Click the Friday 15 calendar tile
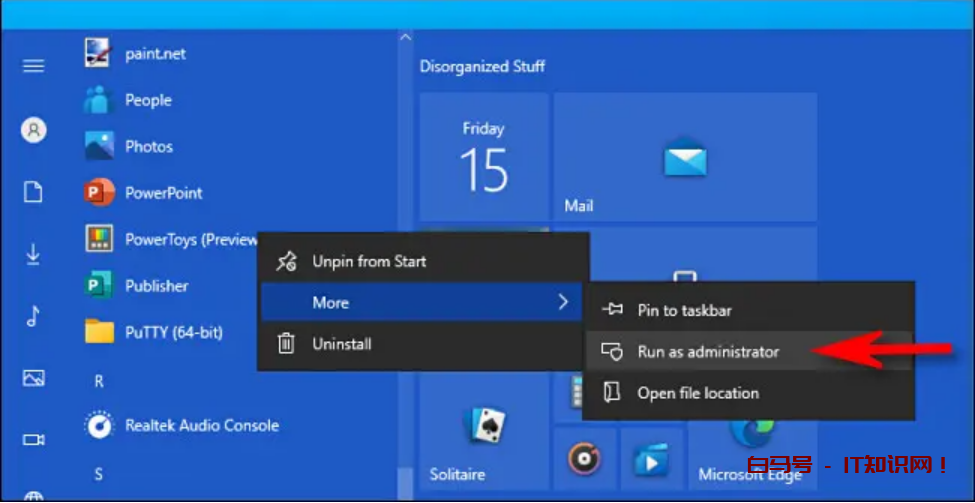Image resolution: width=975 pixels, height=503 pixels. 484,157
